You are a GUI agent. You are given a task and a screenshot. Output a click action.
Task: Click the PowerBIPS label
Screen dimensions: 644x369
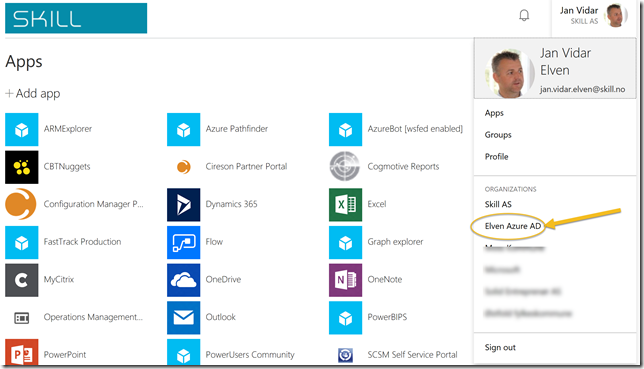tap(387, 317)
